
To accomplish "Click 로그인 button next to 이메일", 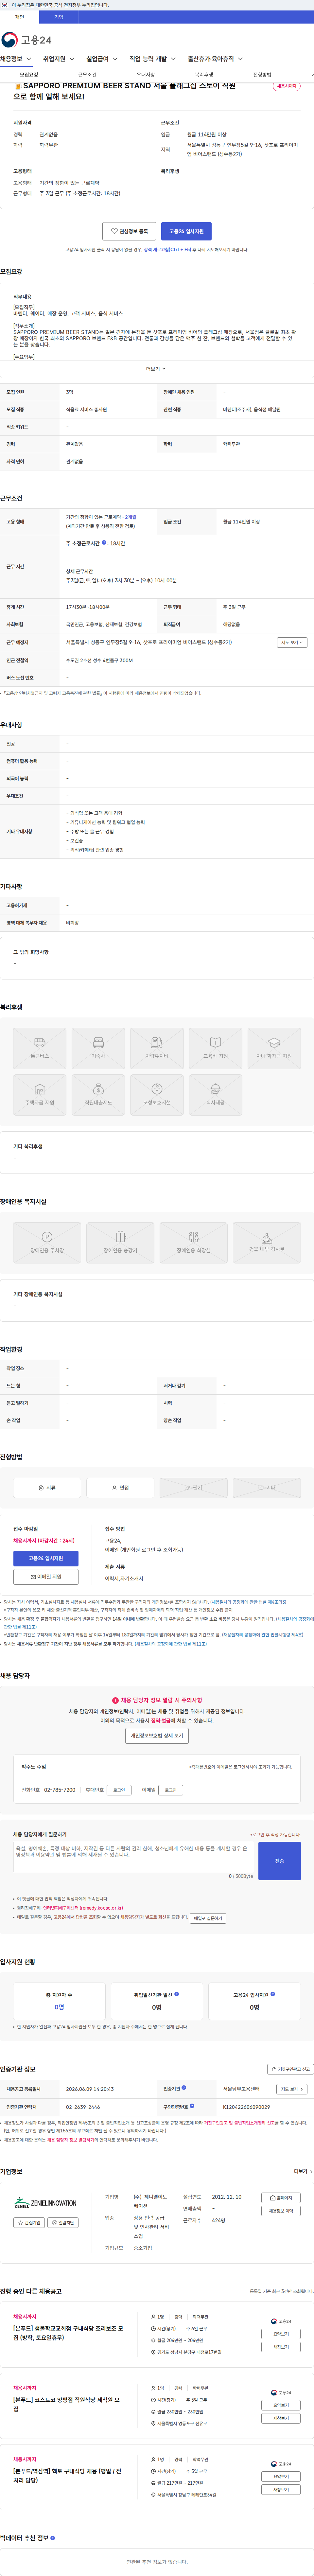I will [x=171, y=1790].
